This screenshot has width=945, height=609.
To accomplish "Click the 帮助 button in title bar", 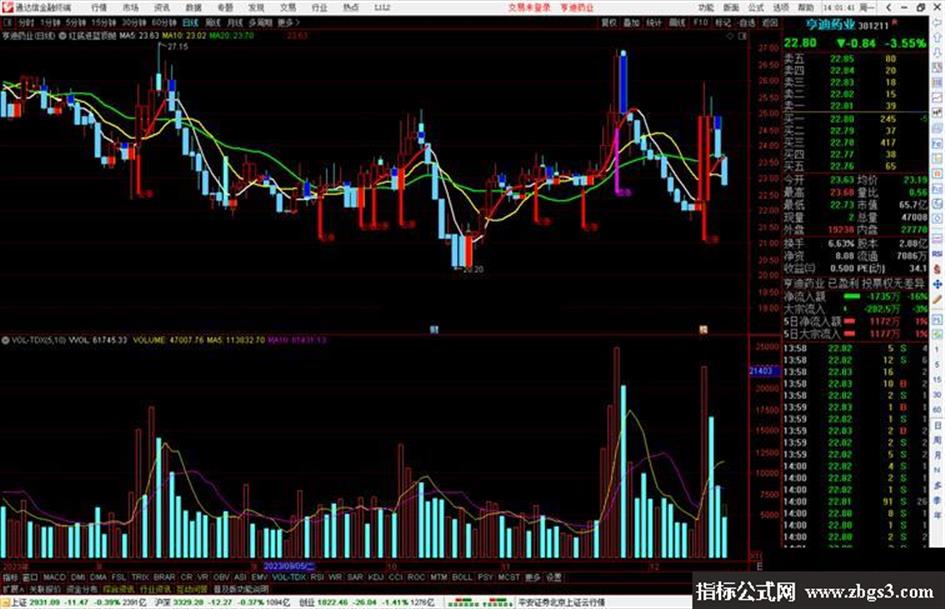I will (806, 7).
